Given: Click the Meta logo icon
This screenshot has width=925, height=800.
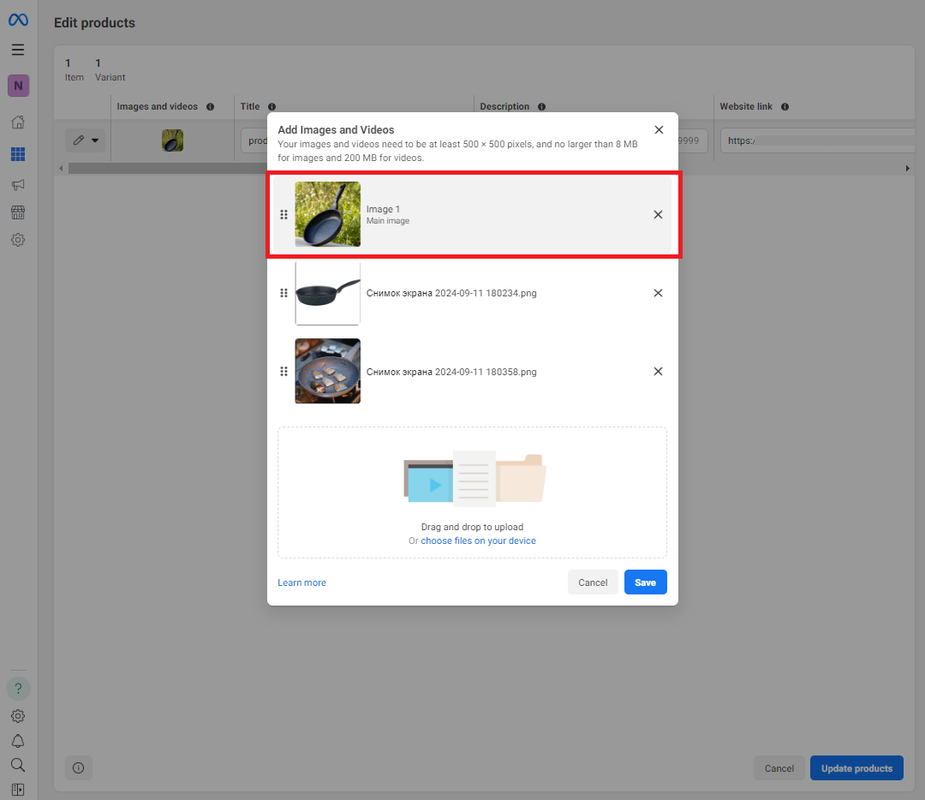Looking at the screenshot, I should point(18,20).
